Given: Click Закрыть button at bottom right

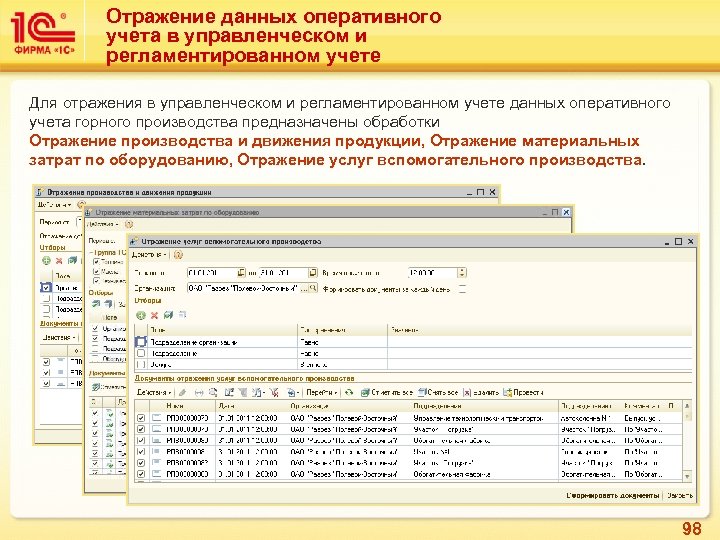Looking at the screenshot, I should (x=680, y=495).
